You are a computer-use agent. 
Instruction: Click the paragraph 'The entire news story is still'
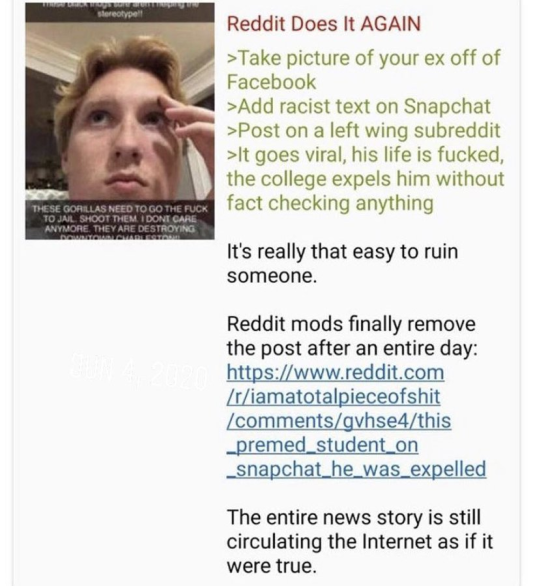click(354, 518)
